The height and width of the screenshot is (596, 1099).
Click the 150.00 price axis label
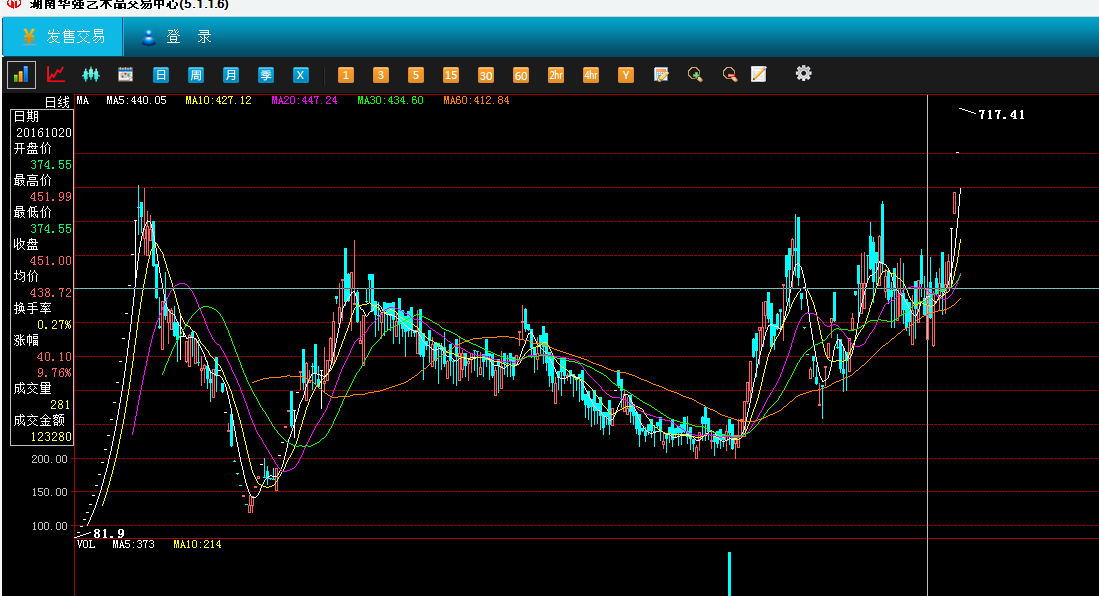[x=49, y=492]
